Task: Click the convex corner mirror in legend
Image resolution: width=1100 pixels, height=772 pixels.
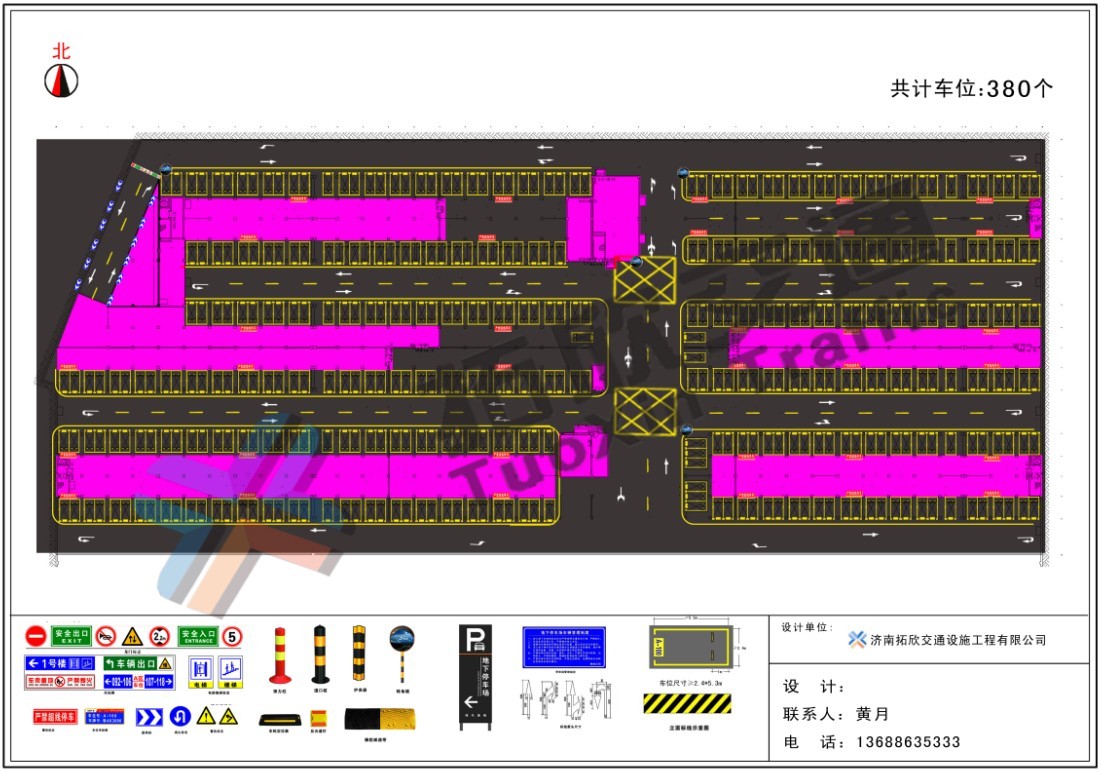Action: click(402, 648)
